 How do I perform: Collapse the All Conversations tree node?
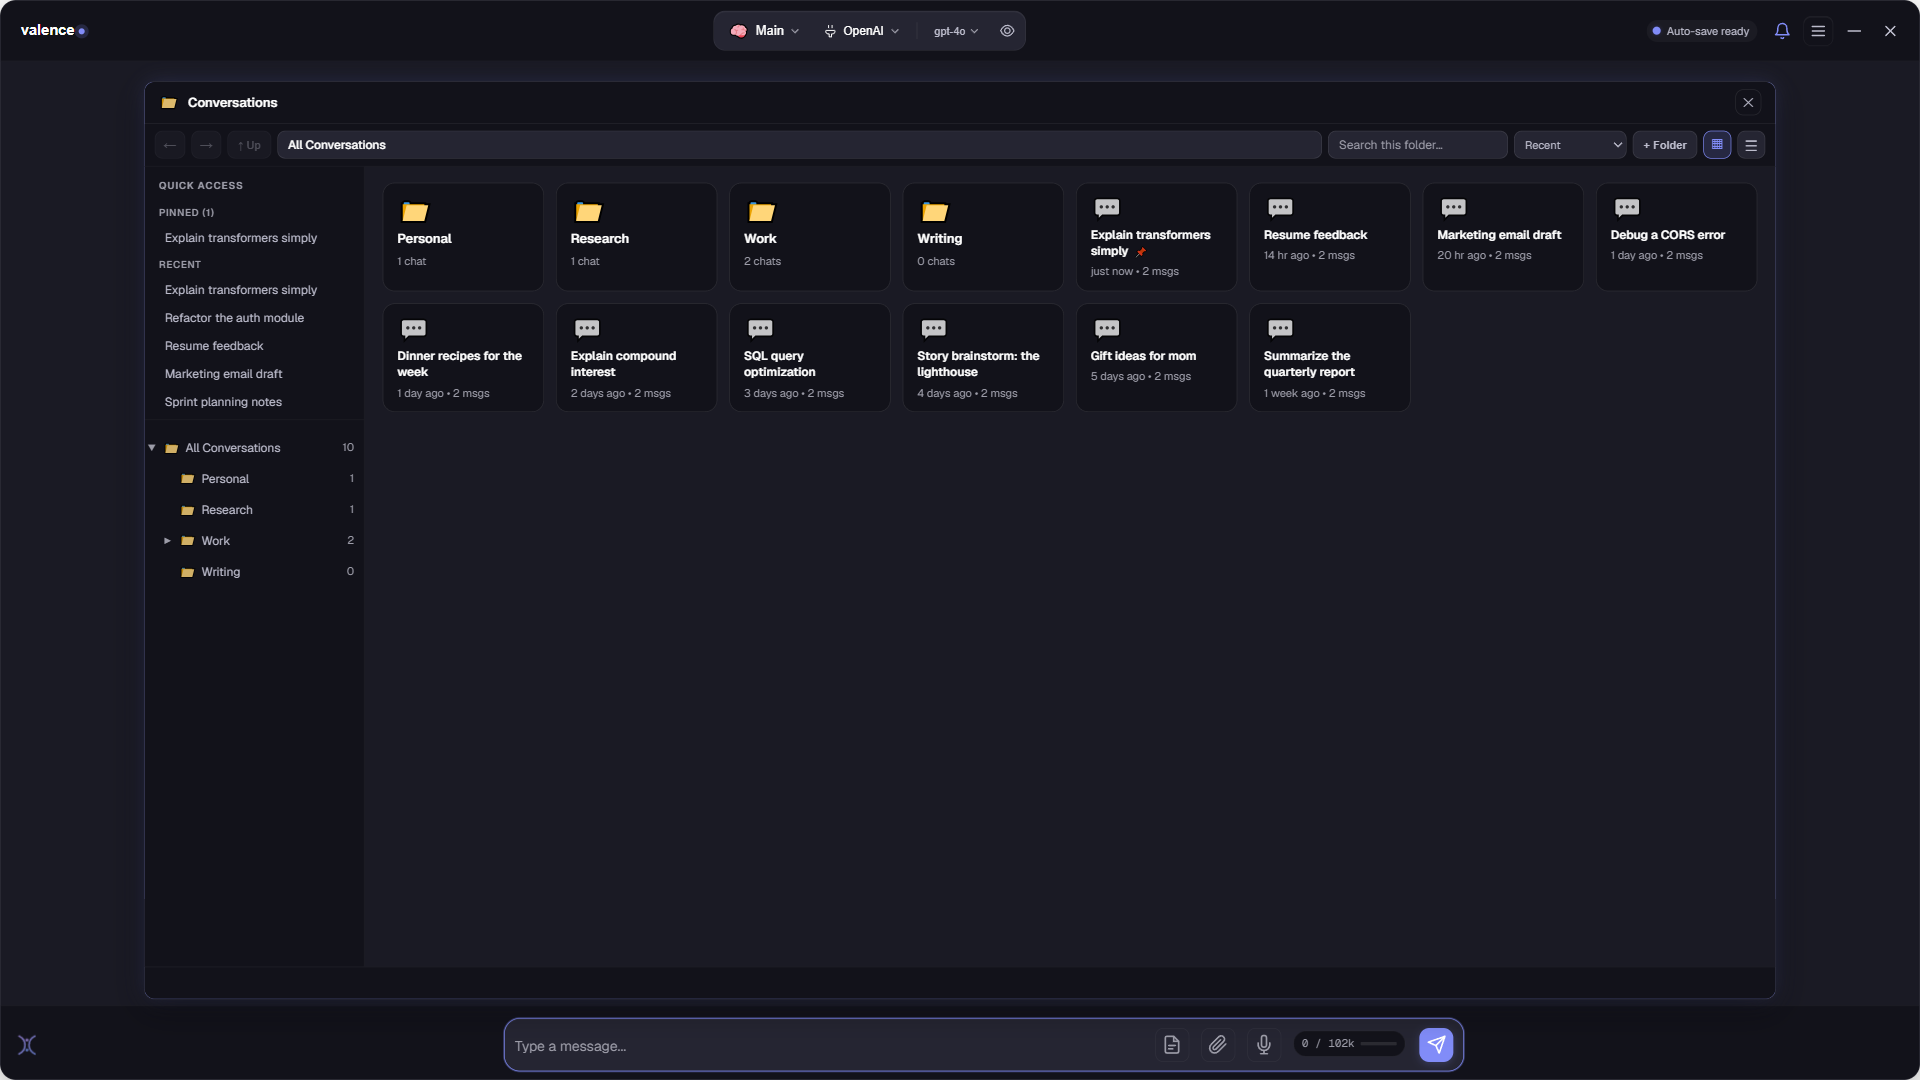[x=152, y=448]
